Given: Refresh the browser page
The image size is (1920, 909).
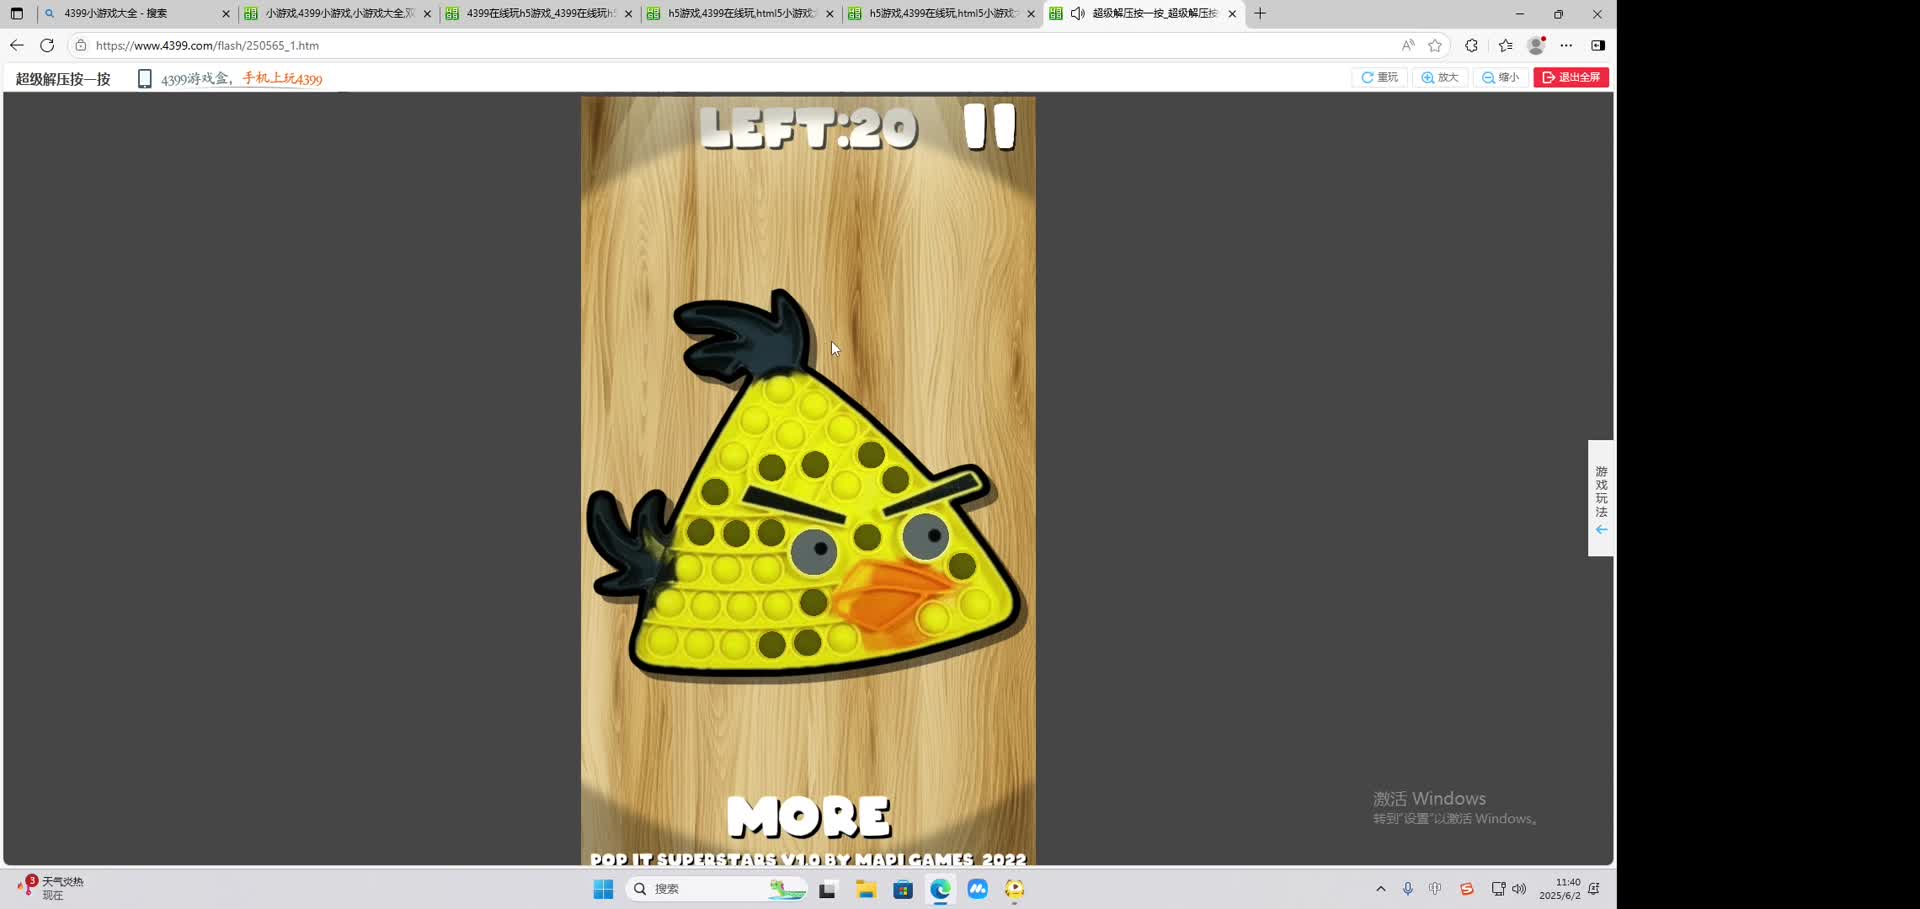Looking at the screenshot, I should (47, 45).
